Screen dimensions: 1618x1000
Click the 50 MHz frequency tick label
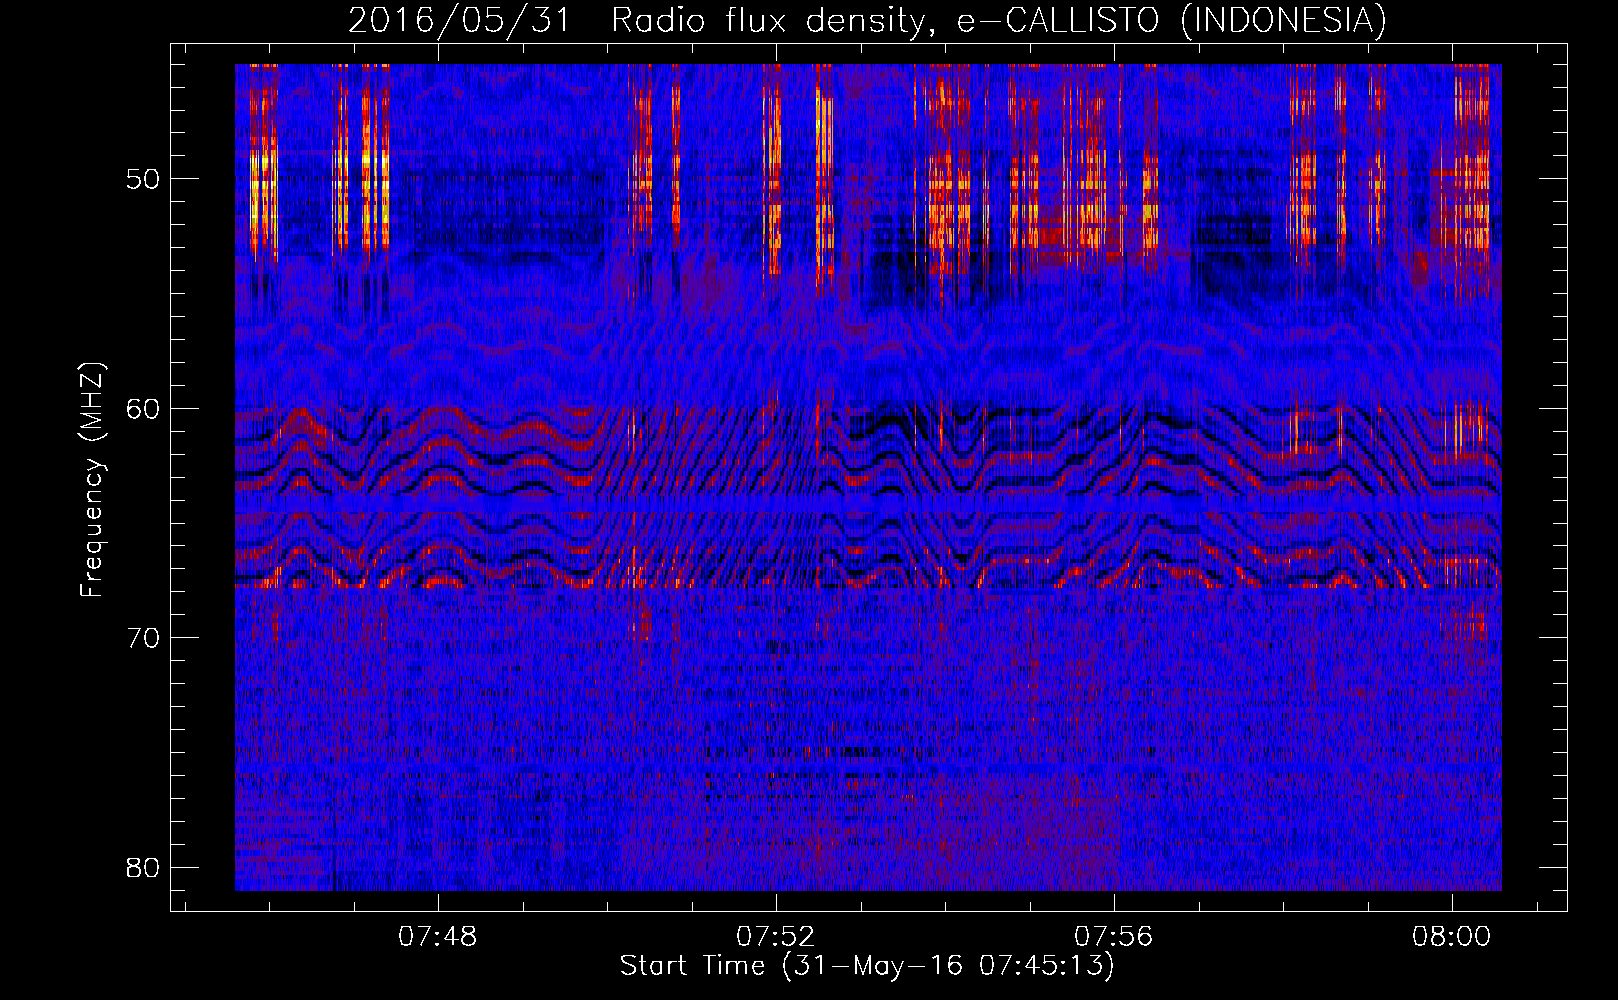142,180
